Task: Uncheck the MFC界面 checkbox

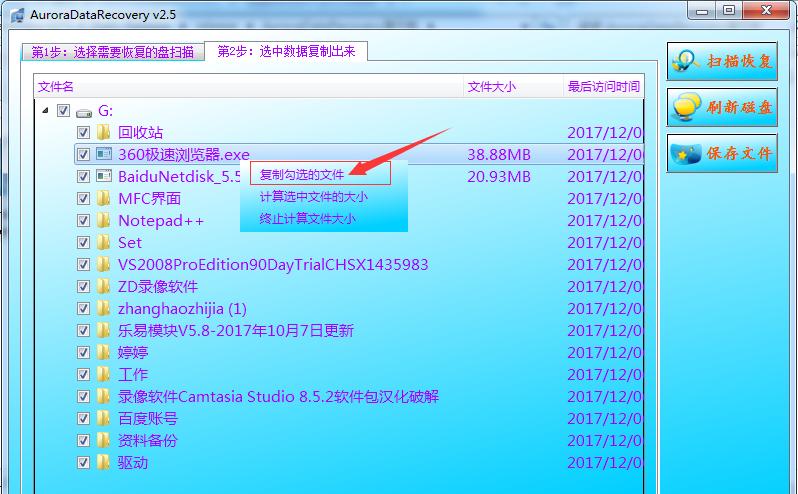Action: 83,198
